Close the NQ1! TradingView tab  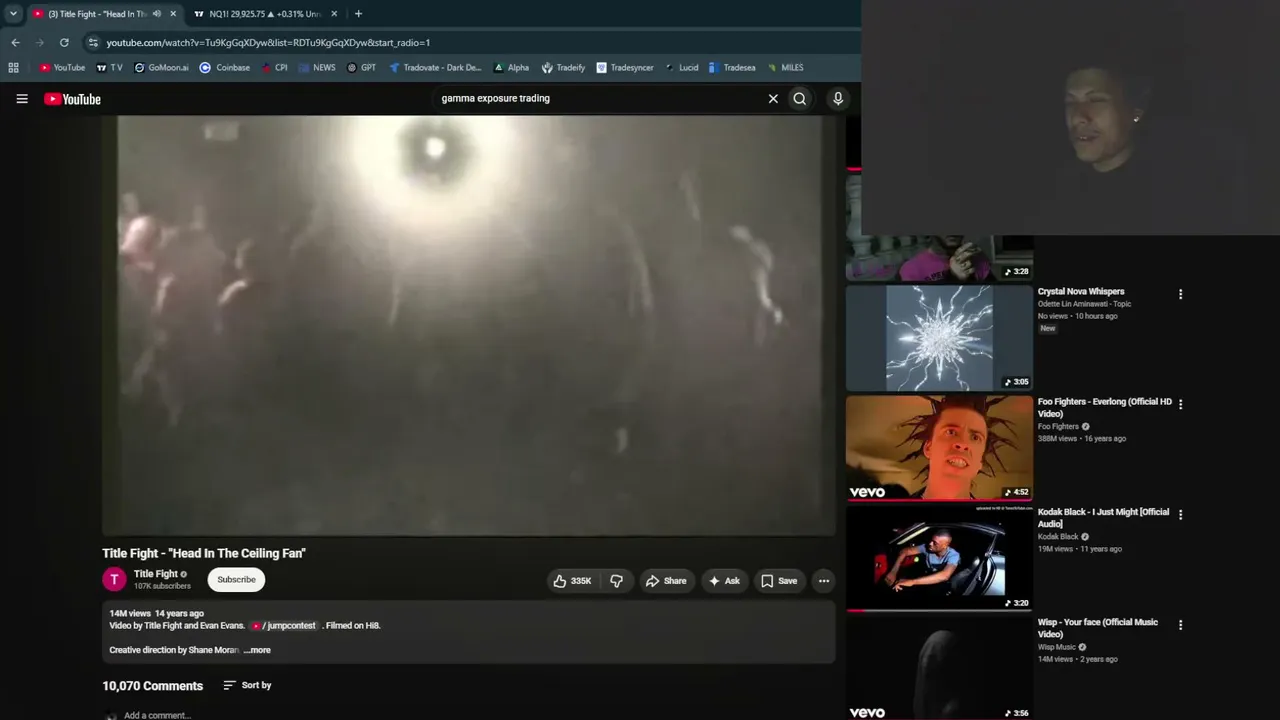[x=334, y=14]
